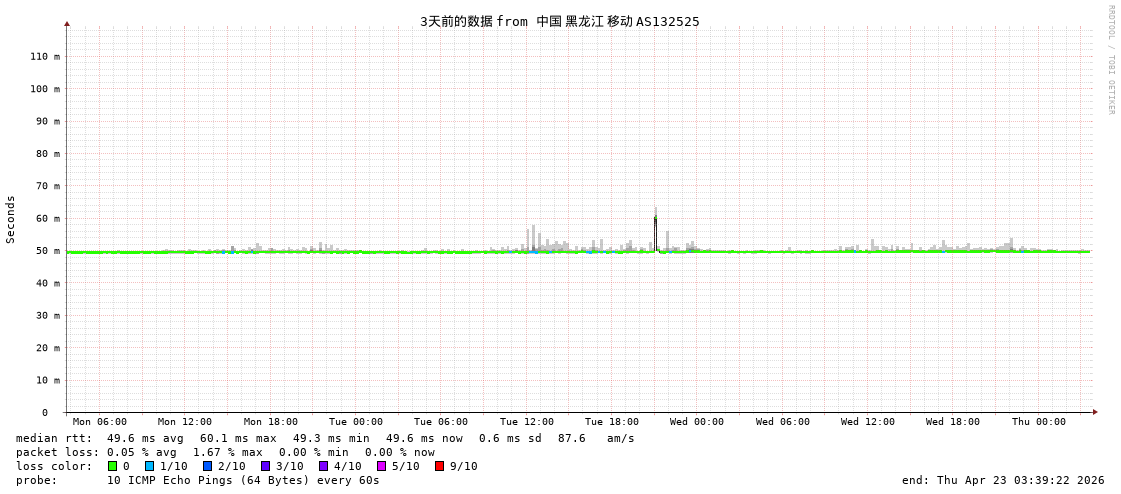1121x494 pixels.
Task: Click the 110 m y-axis label
Action: [45, 57]
